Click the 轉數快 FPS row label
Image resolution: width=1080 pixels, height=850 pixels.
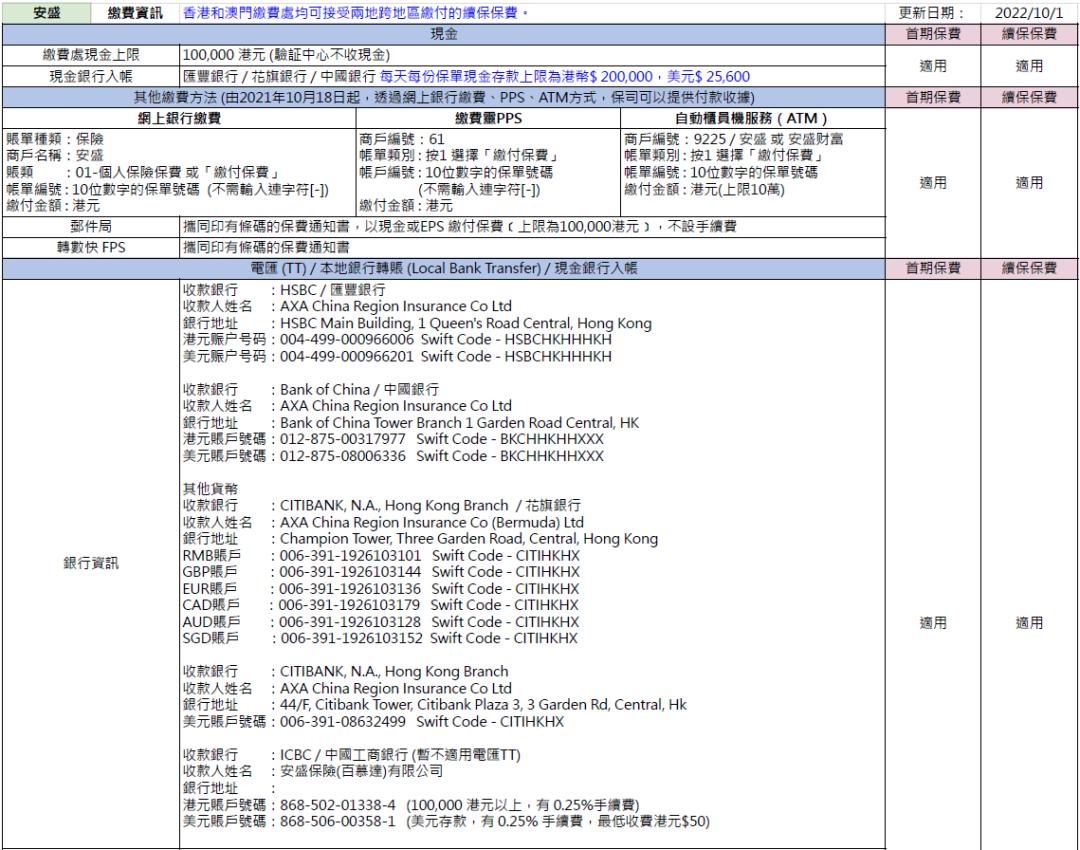pyautogui.click(x=91, y=247)
